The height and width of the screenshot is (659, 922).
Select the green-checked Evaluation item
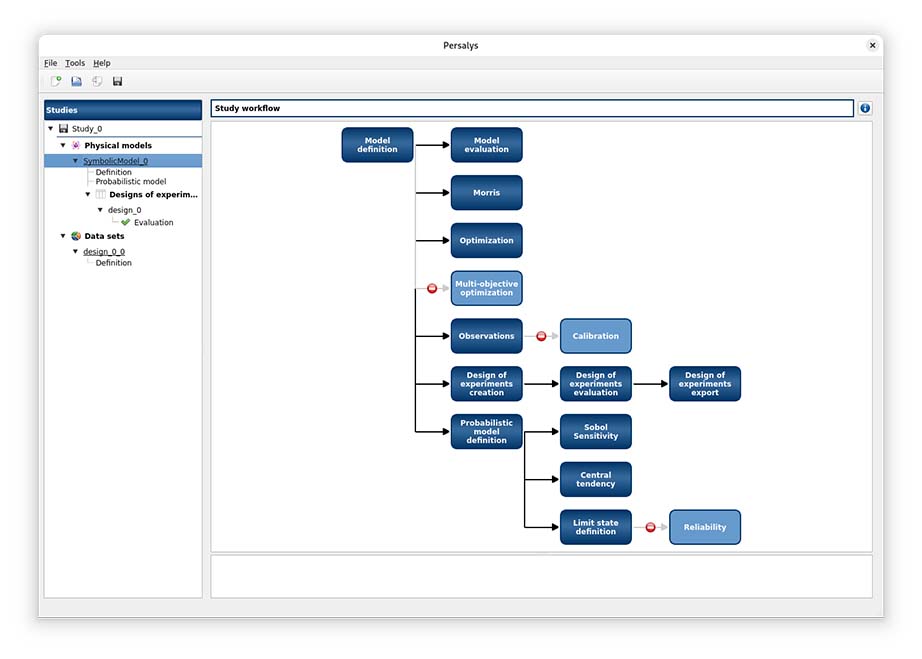click(x=153, y=223)
